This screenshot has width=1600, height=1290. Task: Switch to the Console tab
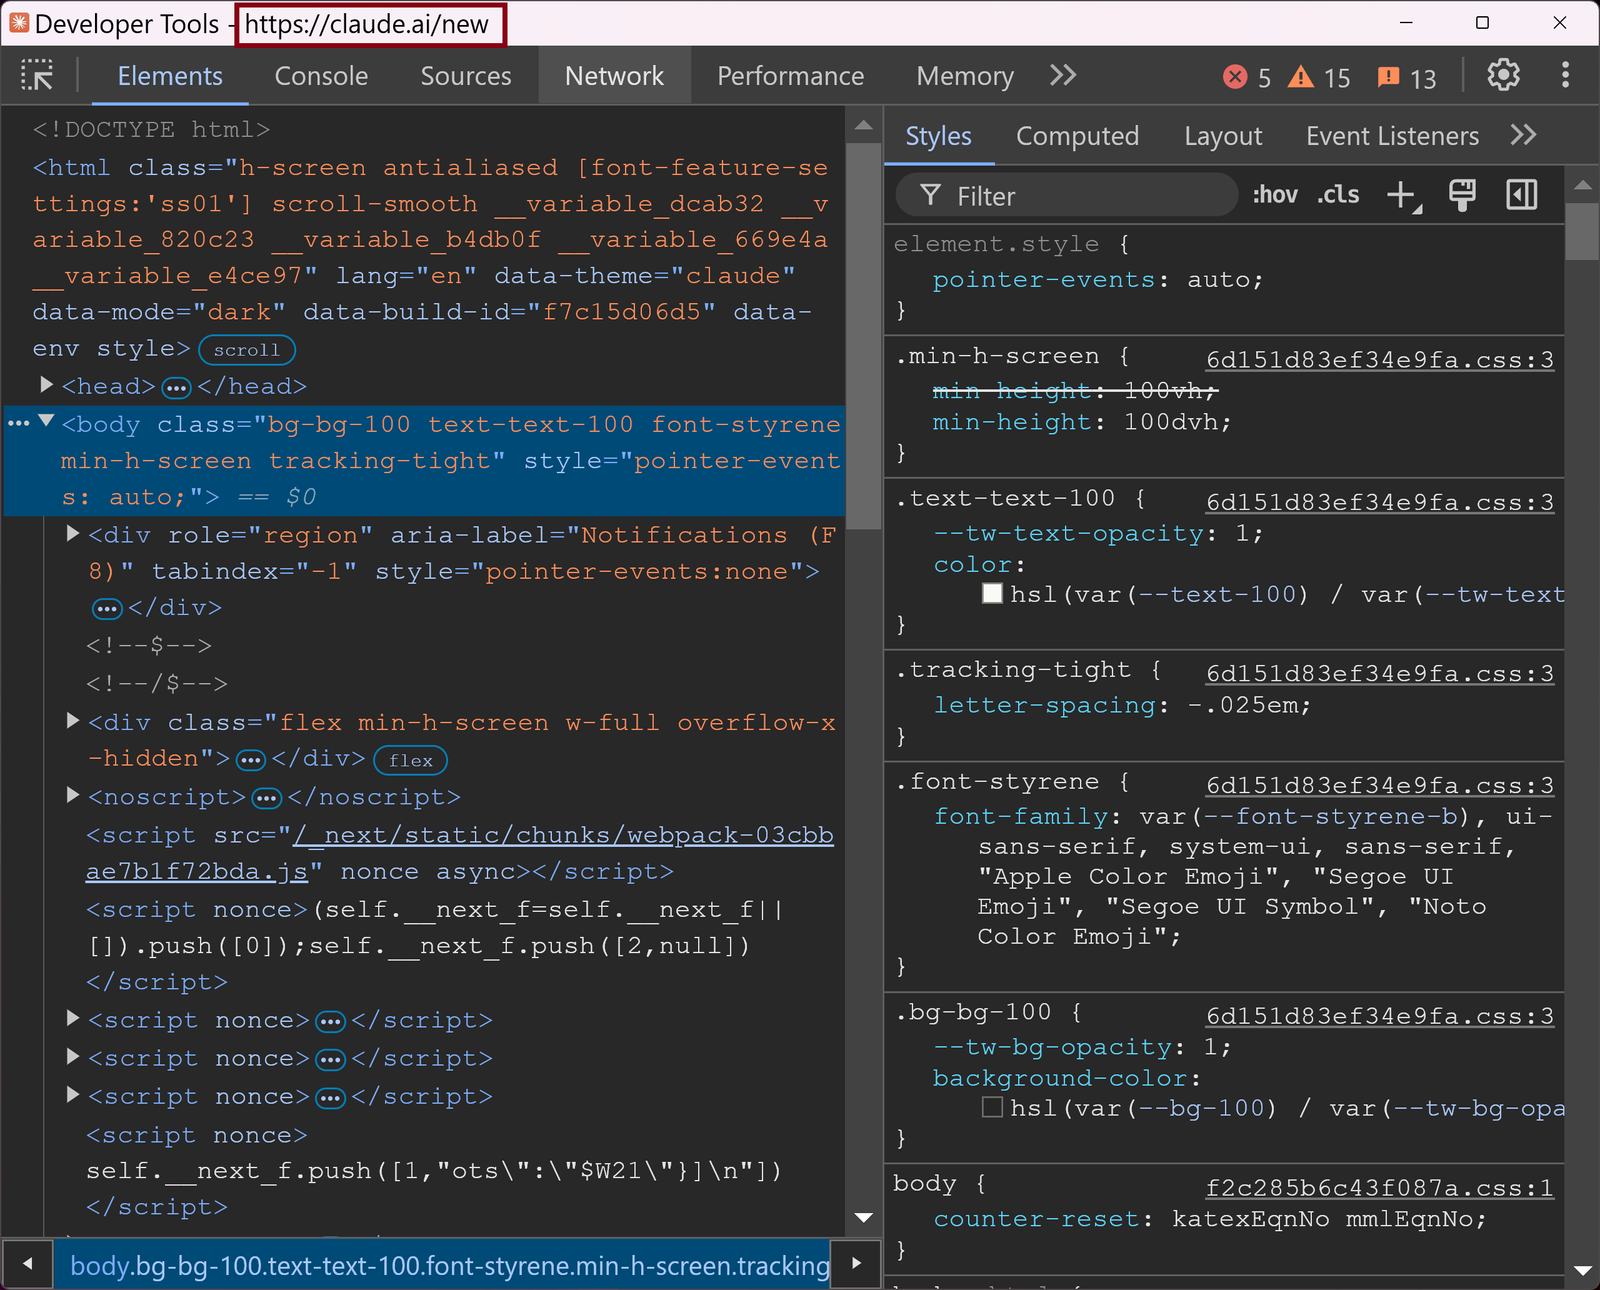pos(321,76)
